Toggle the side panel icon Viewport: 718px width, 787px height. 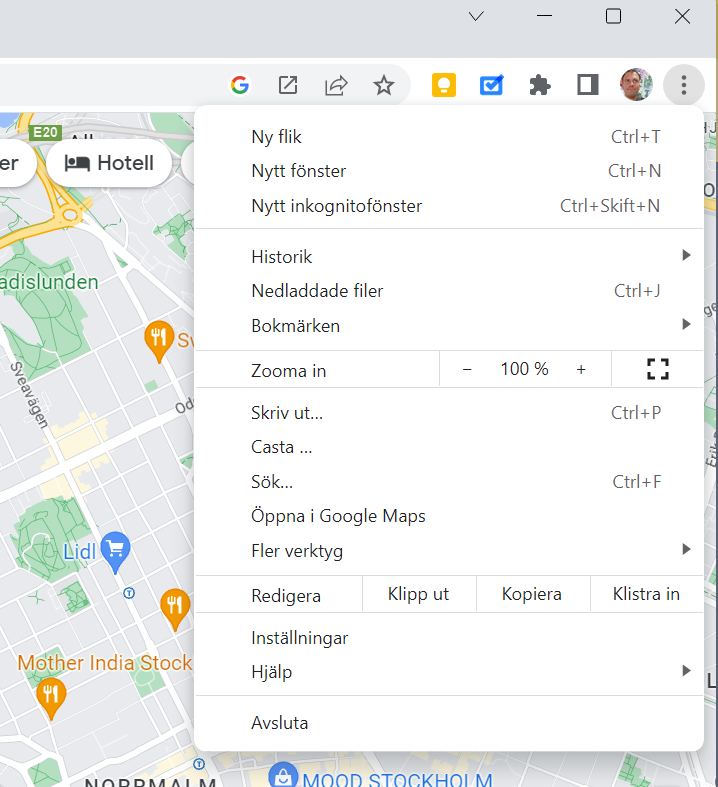[588, 86]
